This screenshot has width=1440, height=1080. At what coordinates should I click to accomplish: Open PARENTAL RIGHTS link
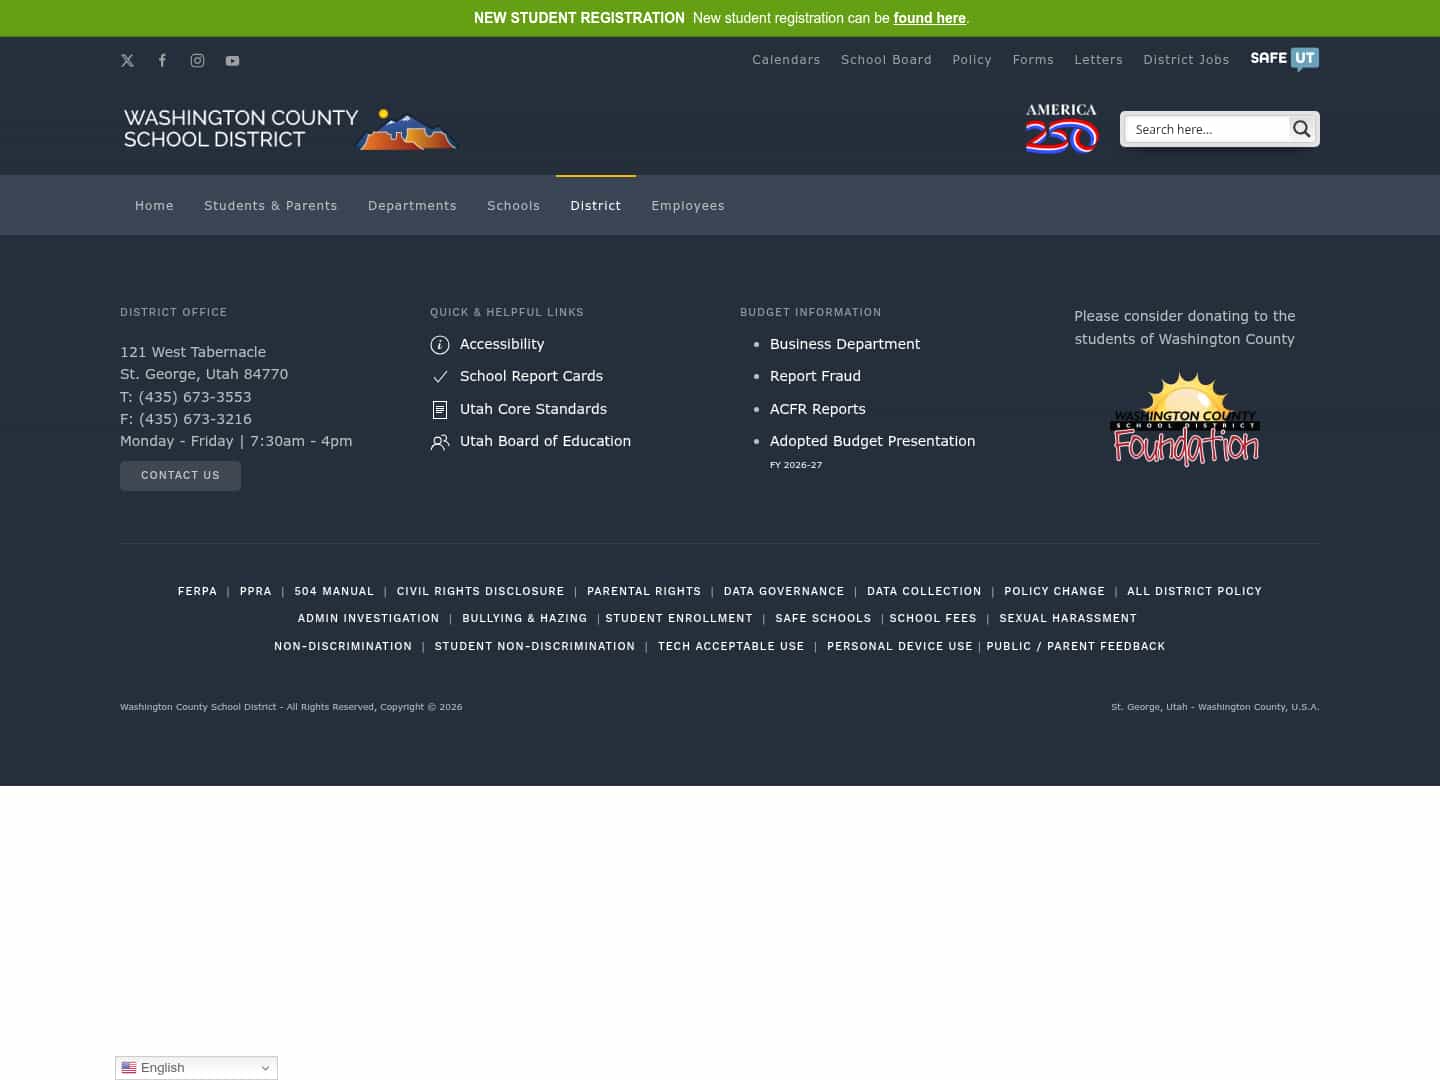click(644, 592)
